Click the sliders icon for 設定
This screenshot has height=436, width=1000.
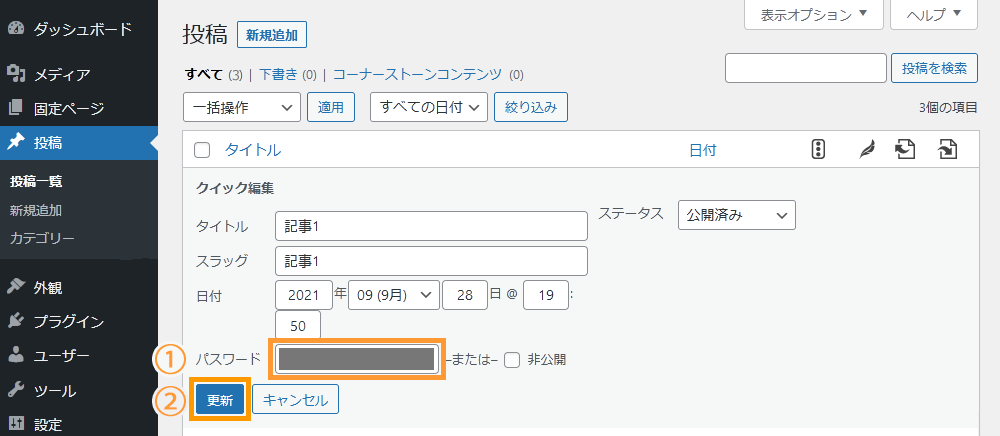[16, 424]
